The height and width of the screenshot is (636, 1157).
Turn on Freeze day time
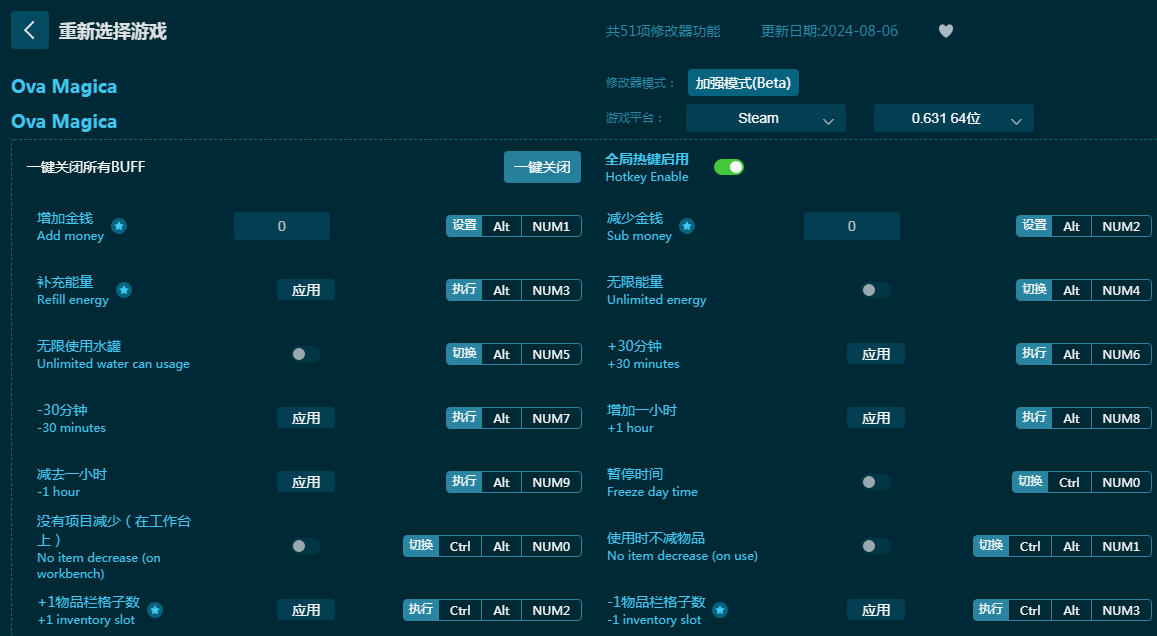pos(875,482)
